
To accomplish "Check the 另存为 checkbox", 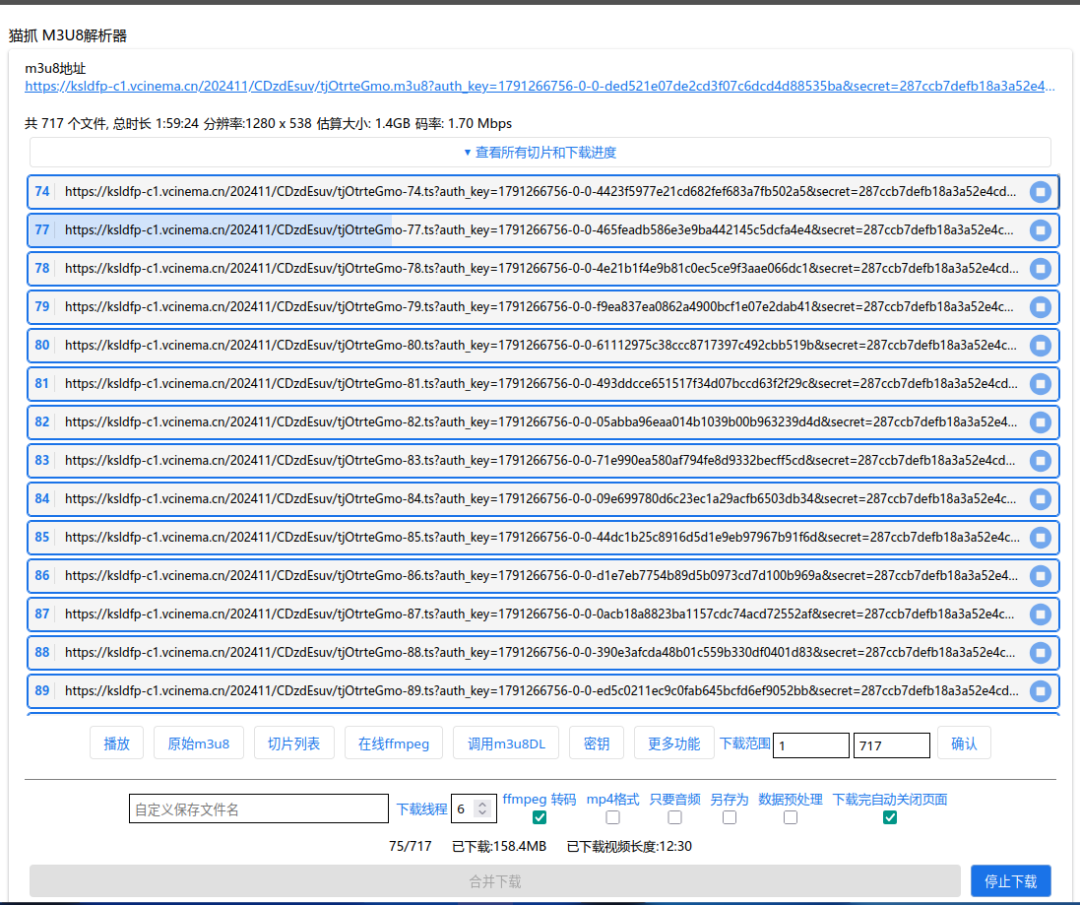I will pyautogui.click(x=729, y=818).
